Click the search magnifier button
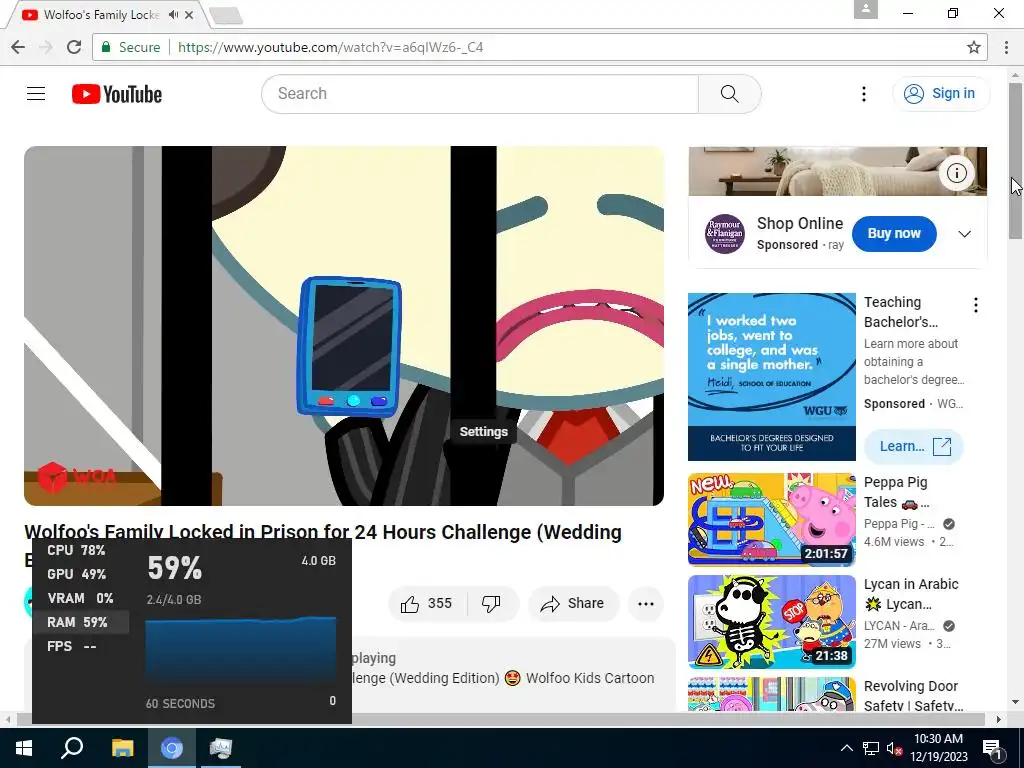The width and height of the screenshot is (1024, 768). (x=729, y=94)
